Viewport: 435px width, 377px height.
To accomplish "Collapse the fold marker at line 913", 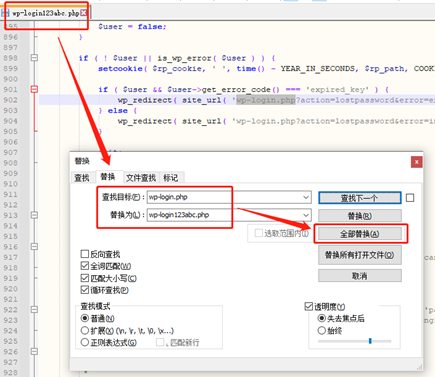I will [x=34, y=215].
